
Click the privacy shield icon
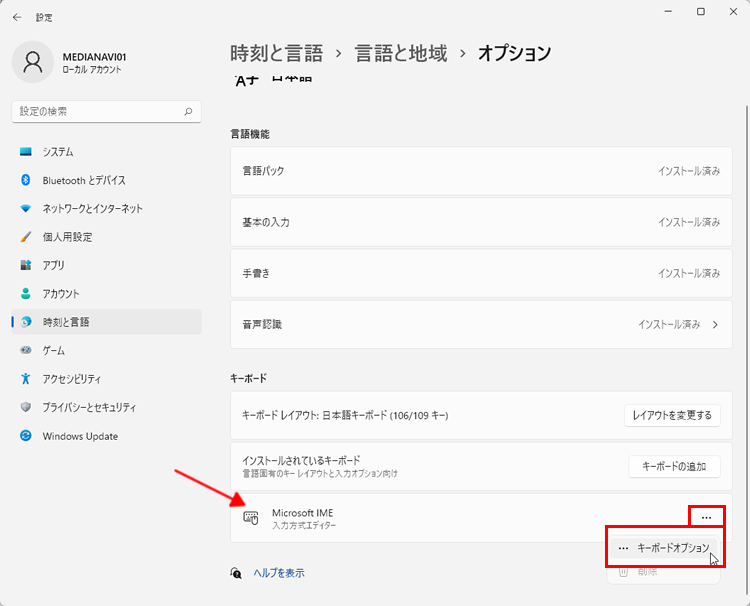pyautogui.click(x=26, y=407)
